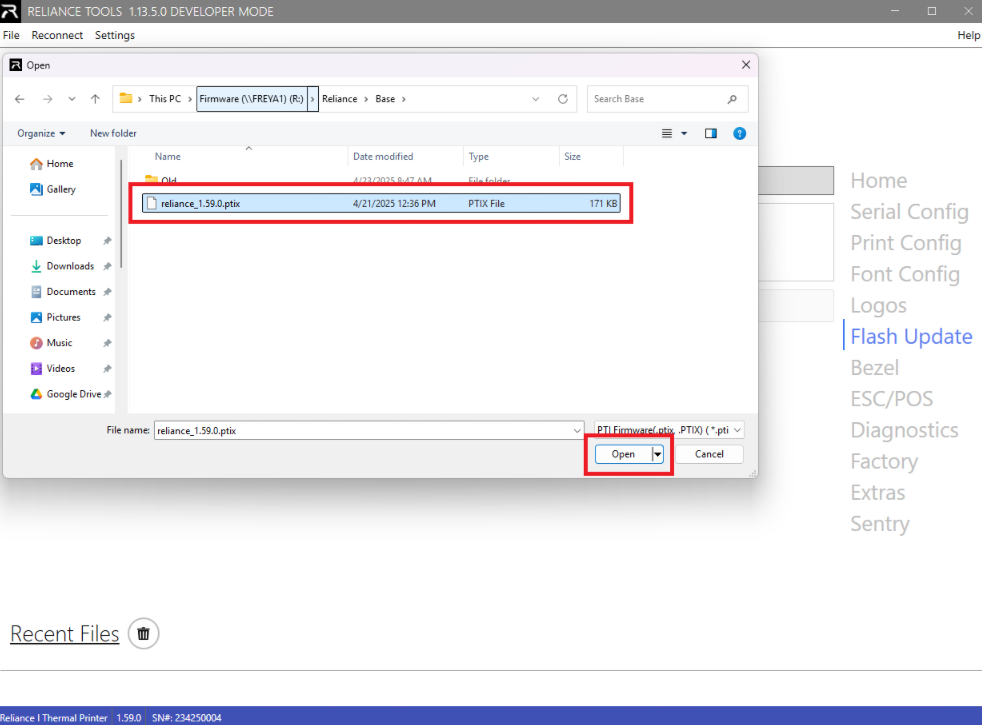Expand the file type filter dropdown

[668, 430]
